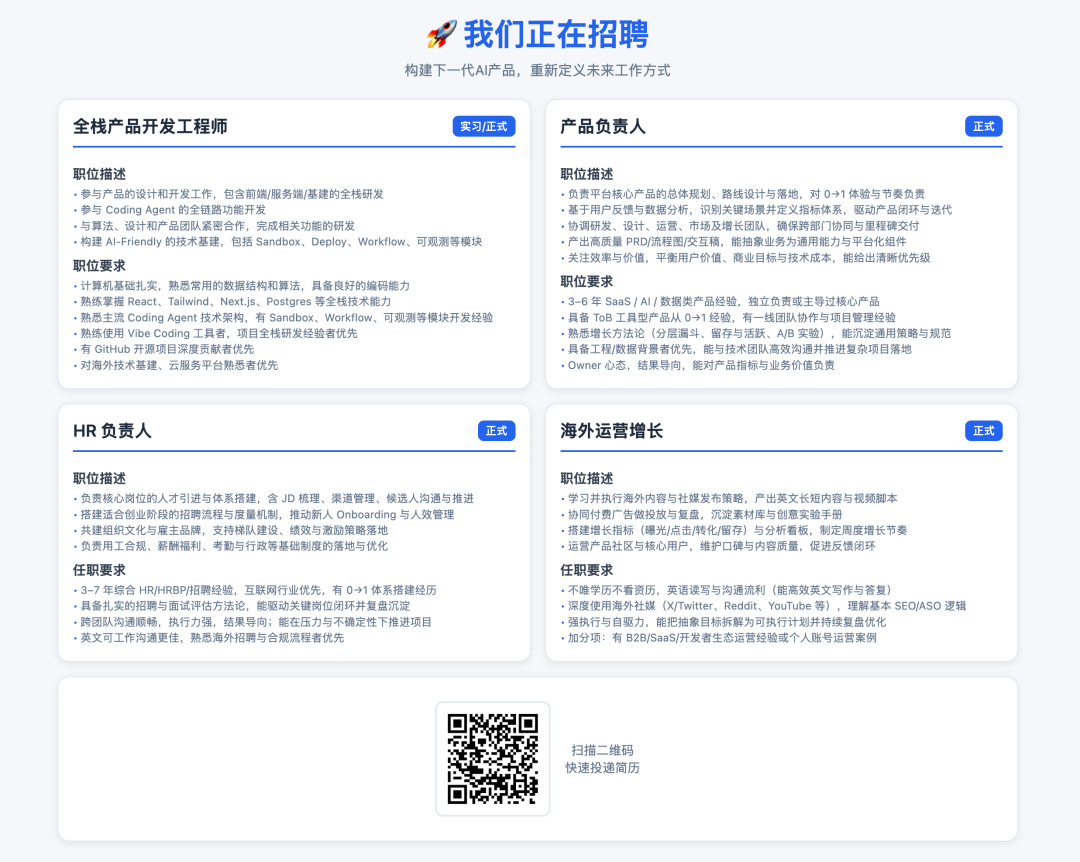Click the 全栈产品开发工程师 job title
The height and width of the screenshot is (862, 1080).
150,126
